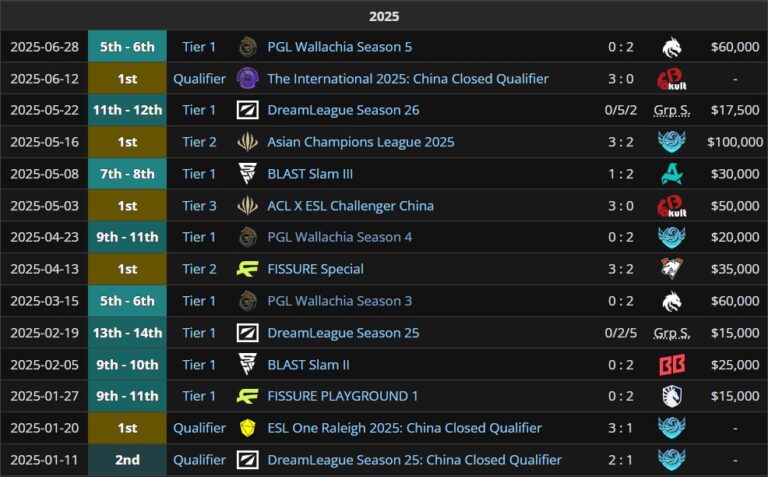Click the 2025 year header

pyautogui.click(x=384, y=16)
